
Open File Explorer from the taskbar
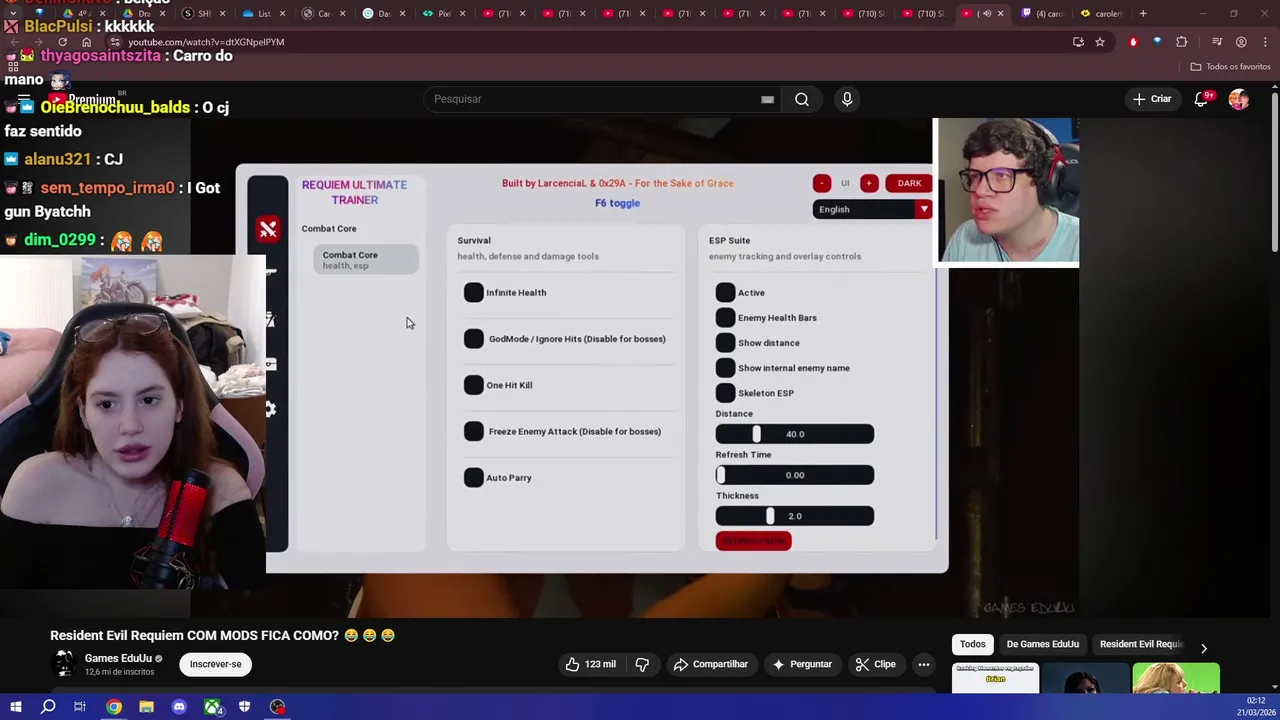coord(146,707)
